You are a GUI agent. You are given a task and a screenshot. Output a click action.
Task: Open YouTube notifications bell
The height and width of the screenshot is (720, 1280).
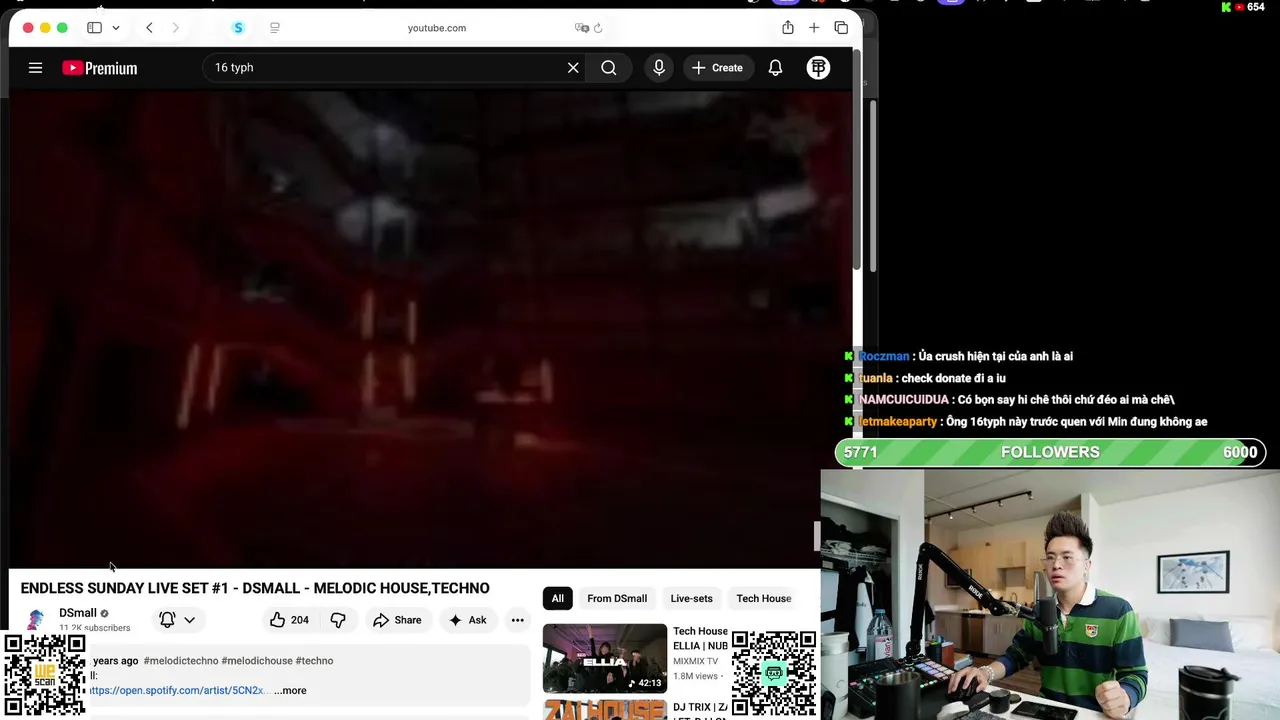point(775,68)
